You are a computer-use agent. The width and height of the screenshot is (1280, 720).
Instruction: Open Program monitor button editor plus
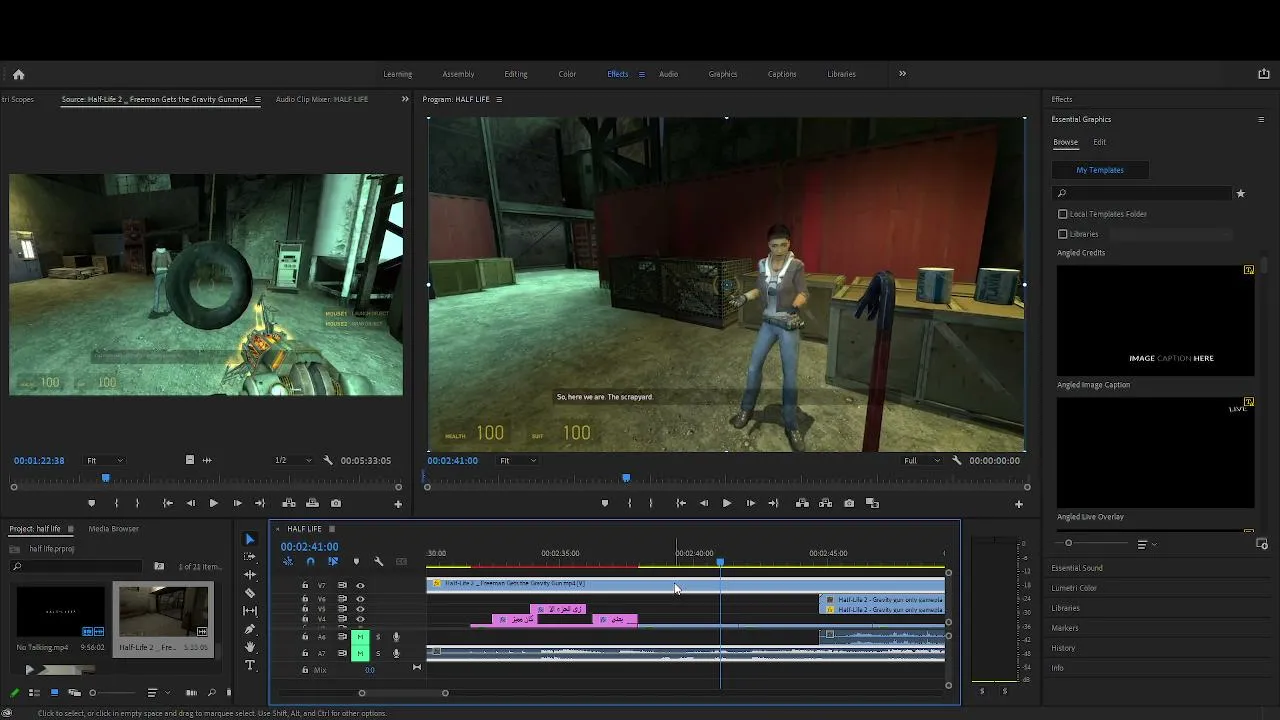[x=1019, y=504]
